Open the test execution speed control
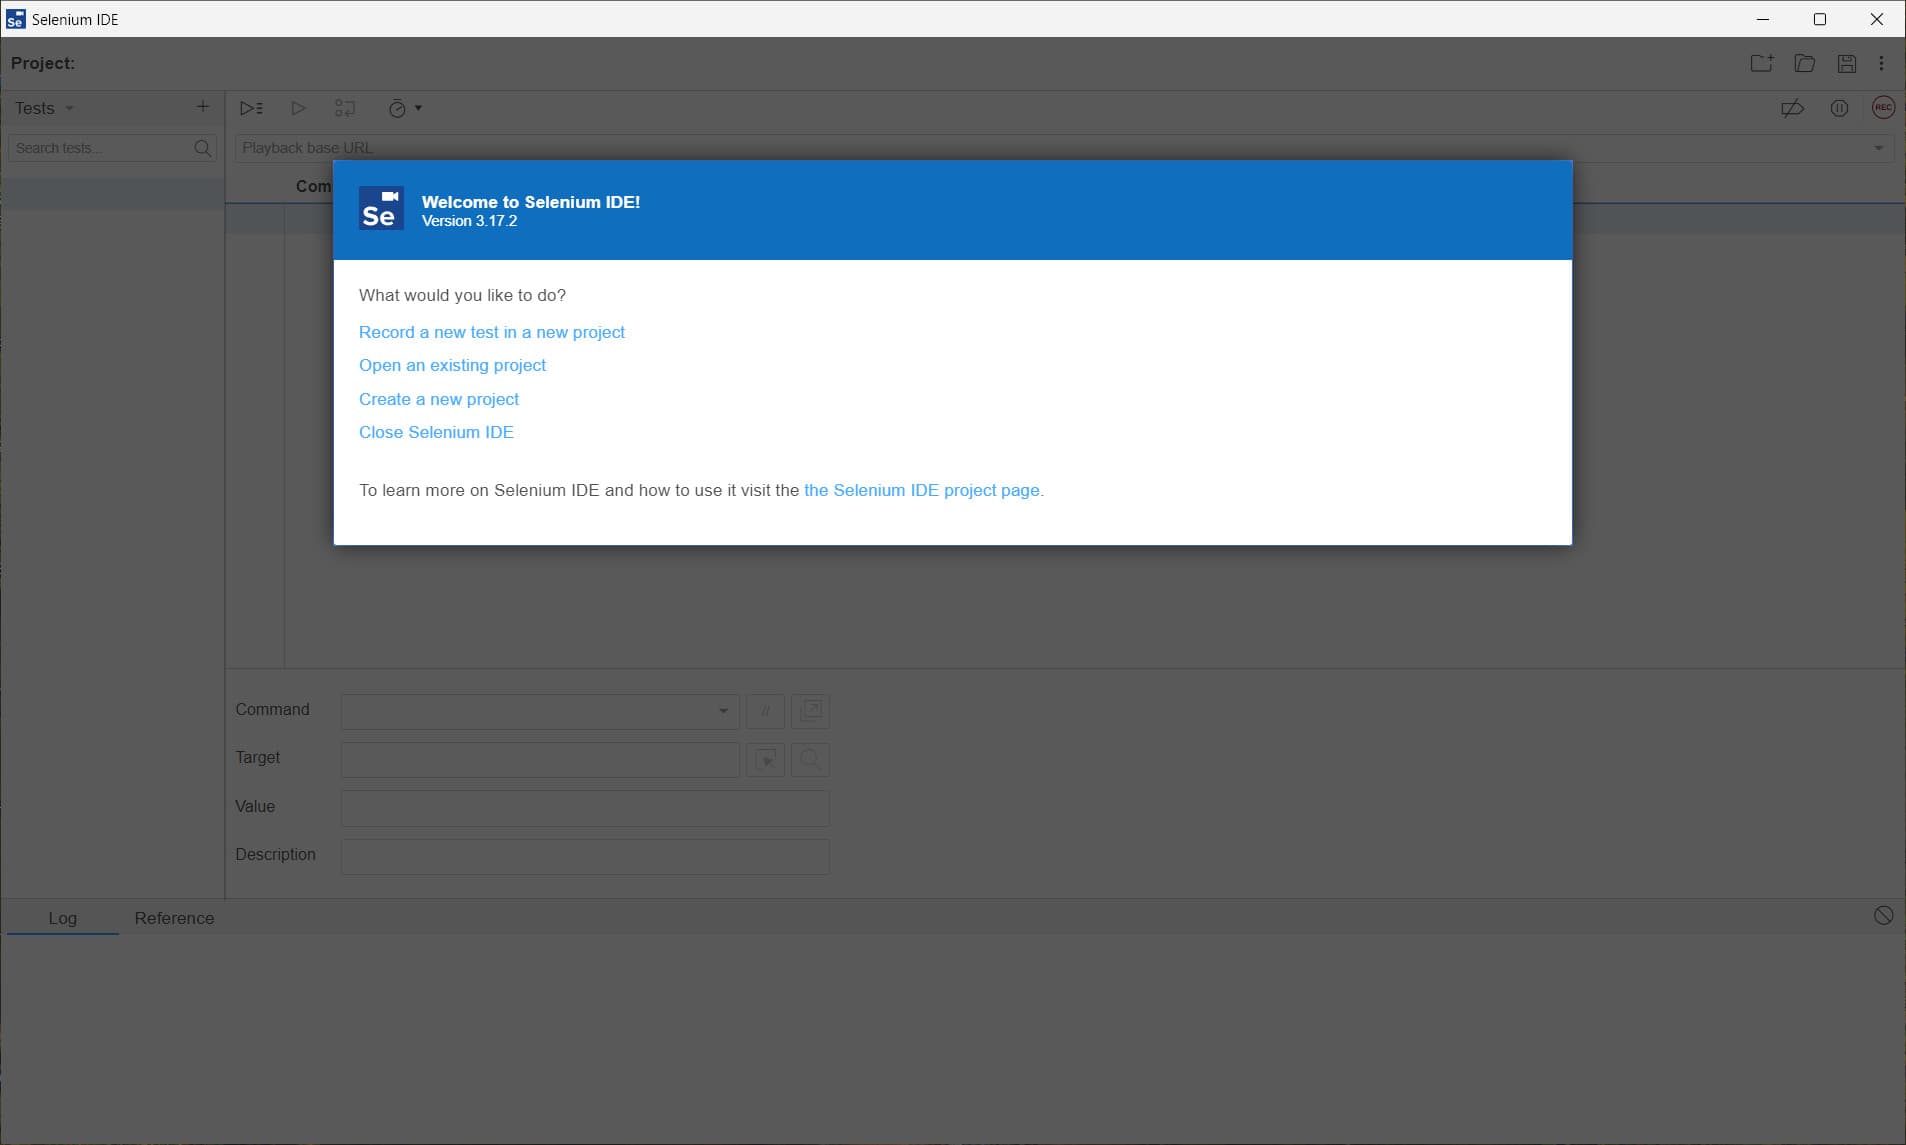Image resolution: width=1906 pixels, height=1145 pixels. 404,108
